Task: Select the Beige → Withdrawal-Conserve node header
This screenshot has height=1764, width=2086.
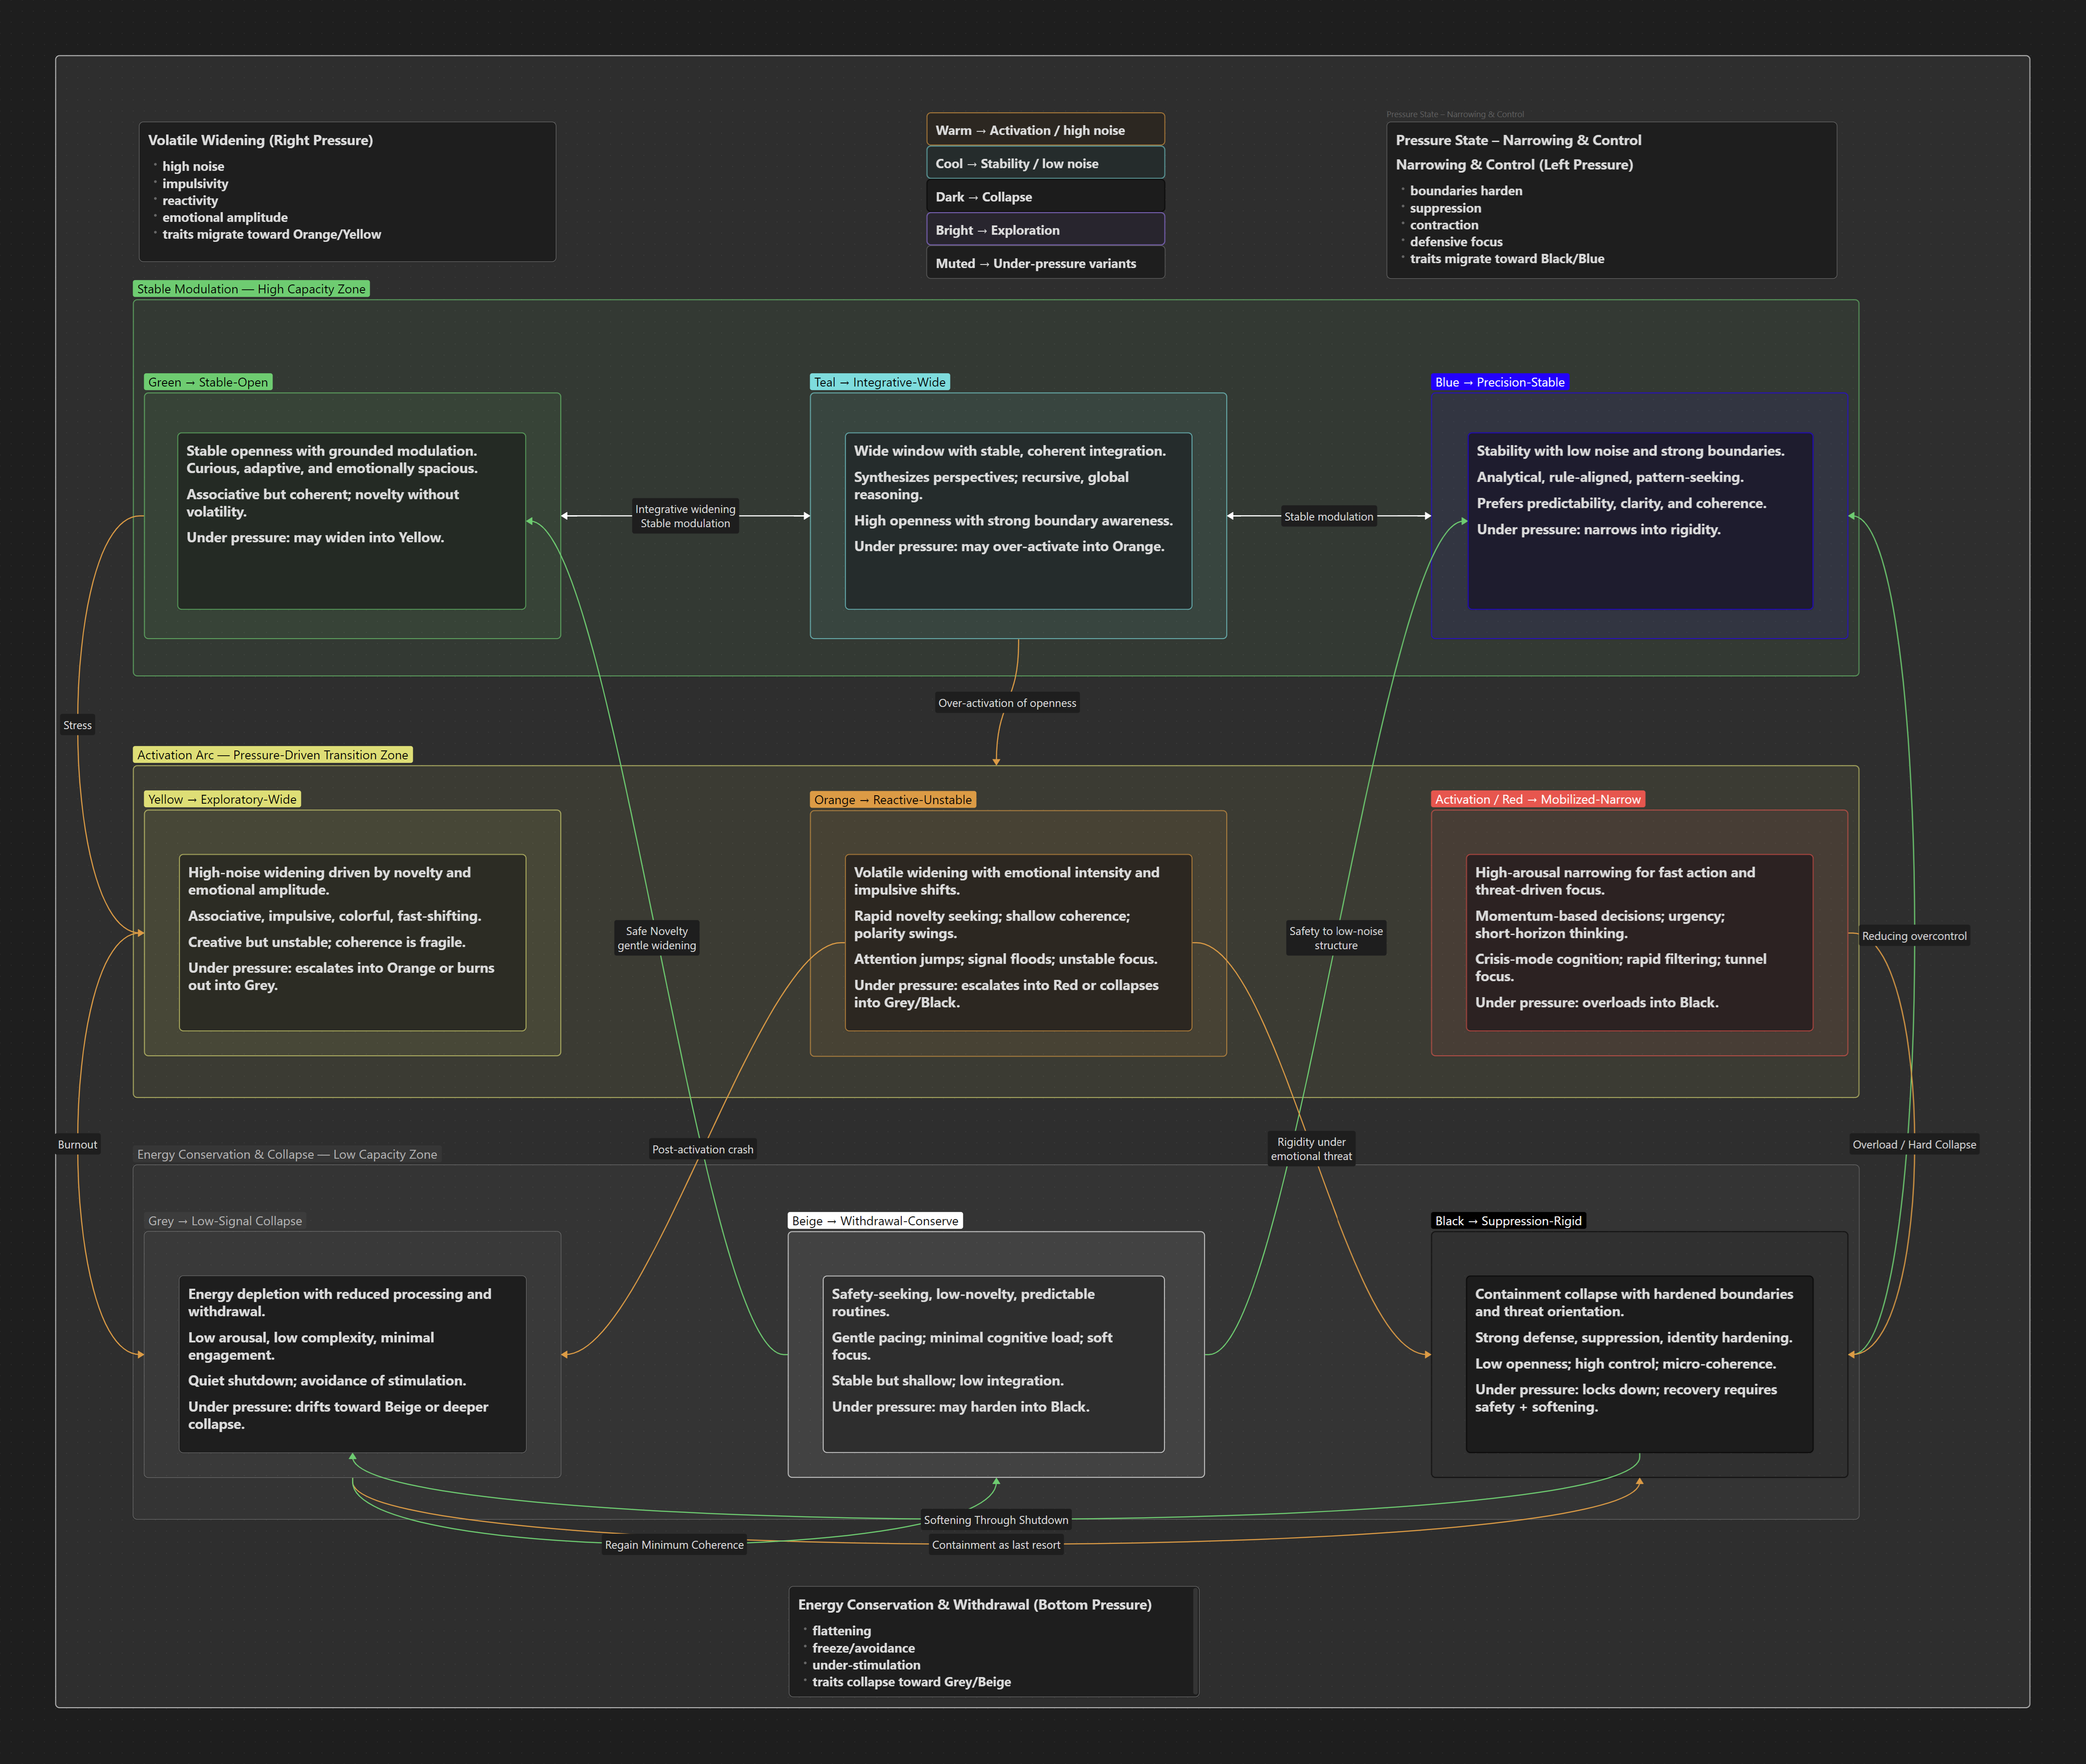Action: point(875,1220)
